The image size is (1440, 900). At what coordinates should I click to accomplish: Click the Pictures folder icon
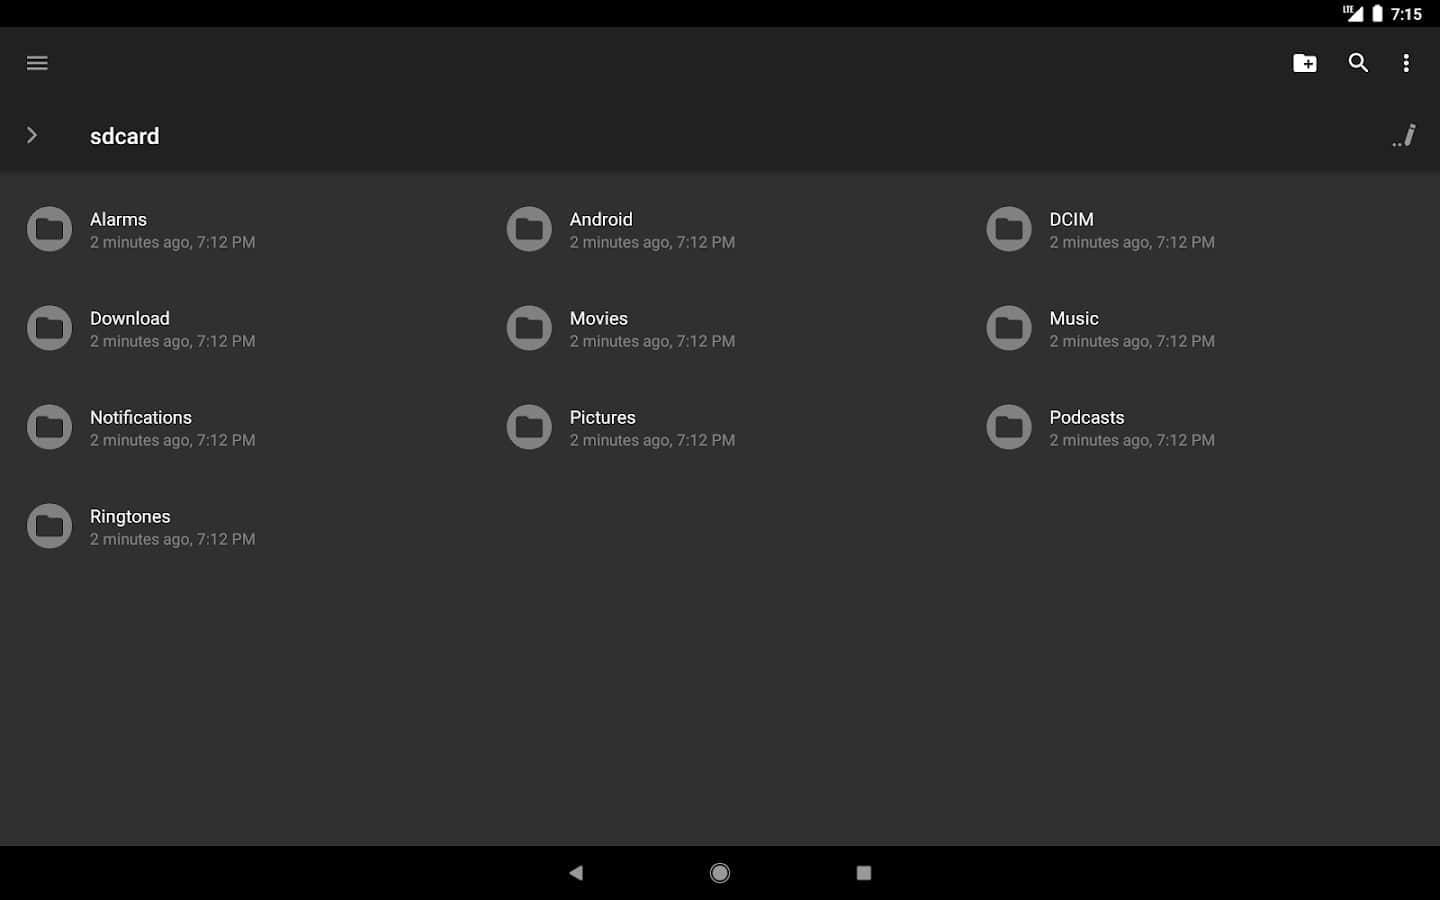tap(529, 427)
